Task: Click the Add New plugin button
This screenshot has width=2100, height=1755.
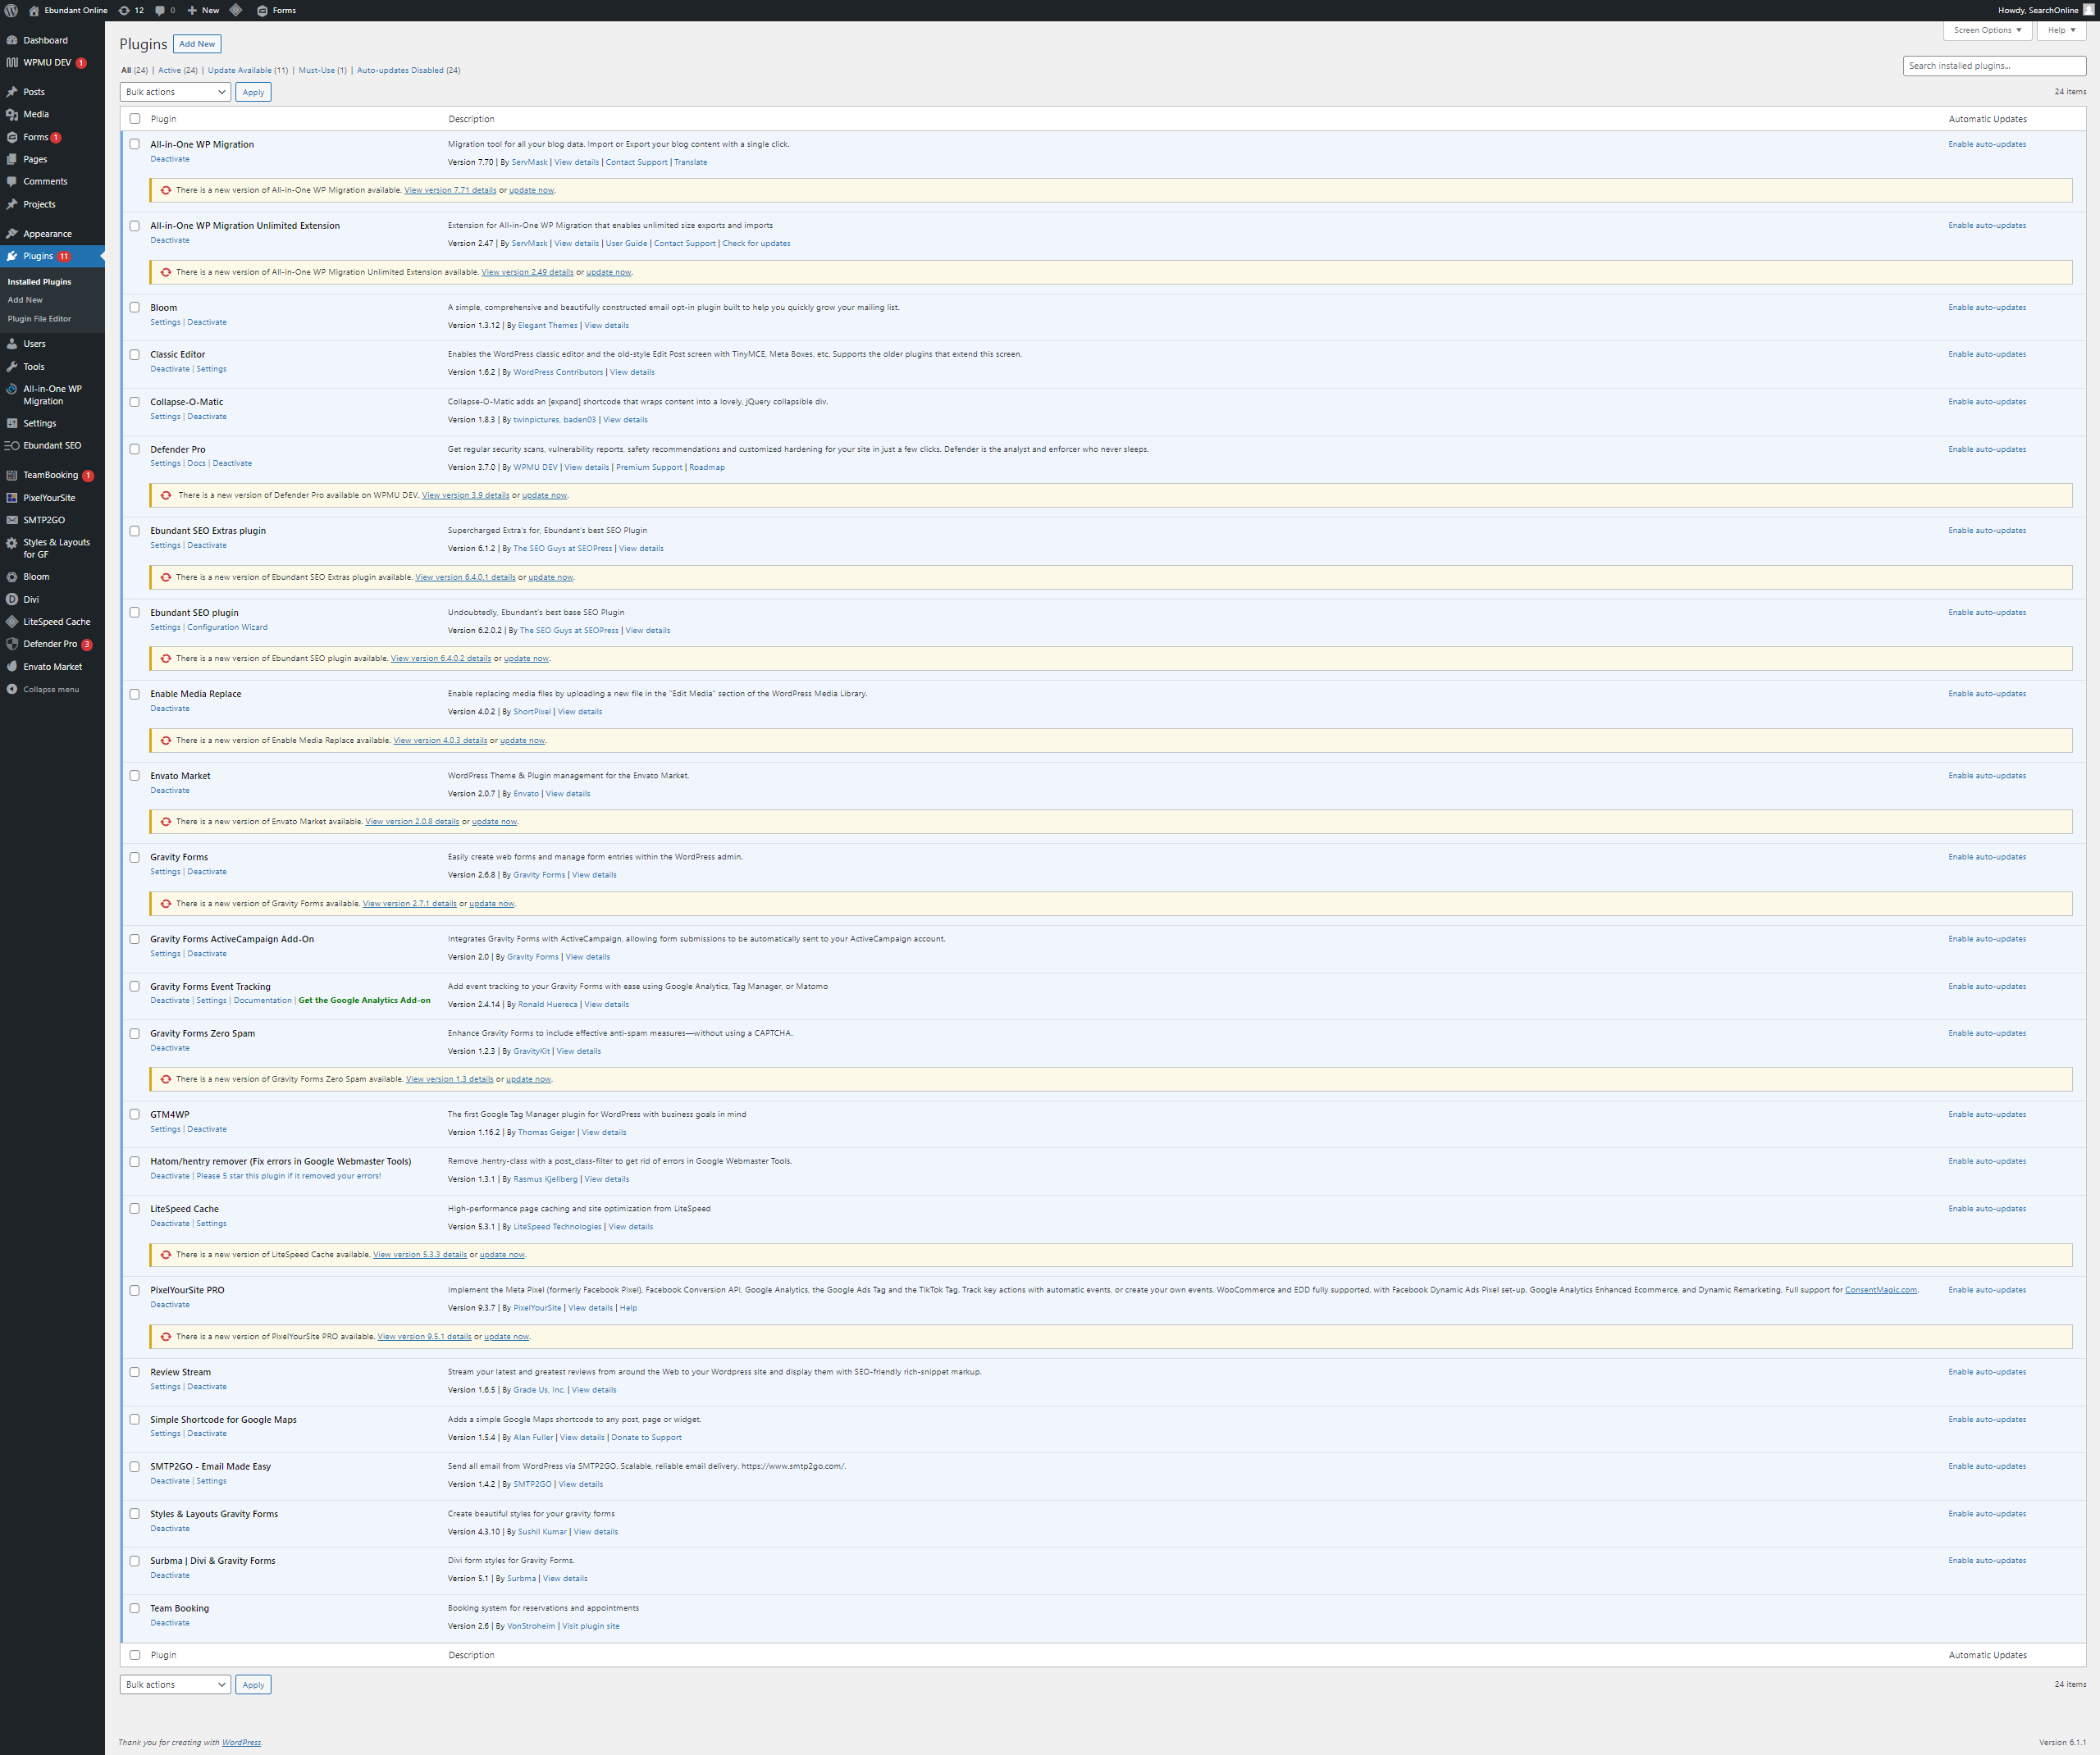Action: pos(197,44)
